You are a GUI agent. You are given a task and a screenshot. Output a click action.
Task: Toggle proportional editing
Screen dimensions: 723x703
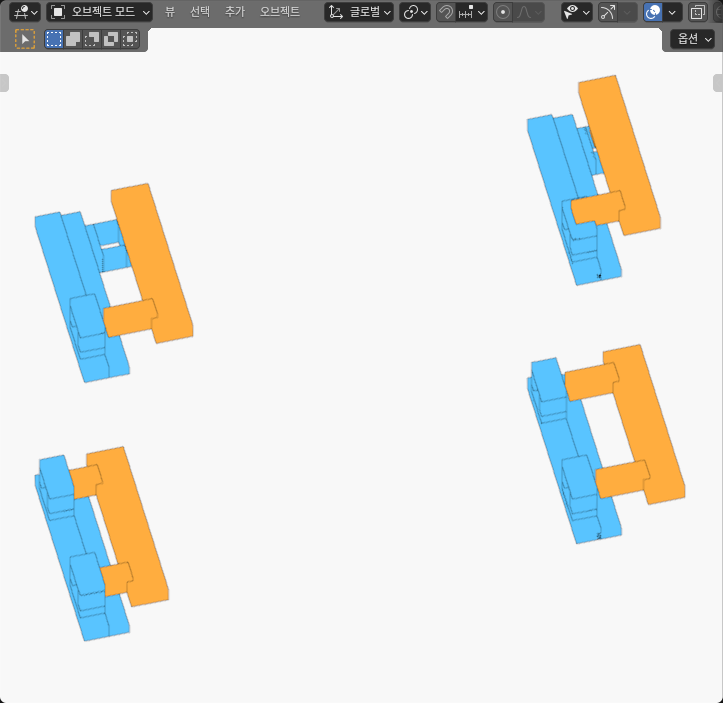click(x=503, y=12)
